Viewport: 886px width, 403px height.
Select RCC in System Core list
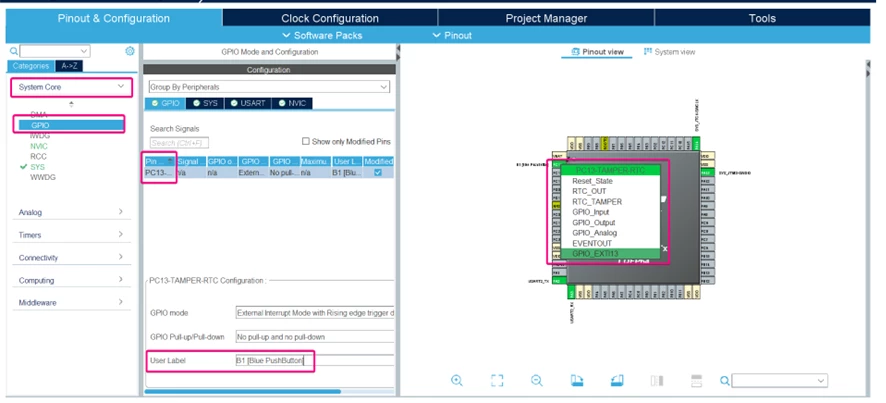point(38,157)
